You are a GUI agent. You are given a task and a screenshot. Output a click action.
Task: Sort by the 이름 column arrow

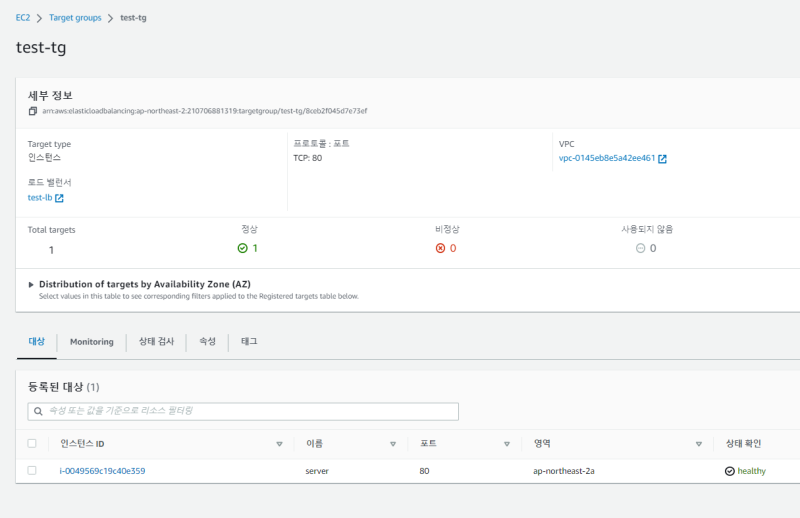pos(393,444)
